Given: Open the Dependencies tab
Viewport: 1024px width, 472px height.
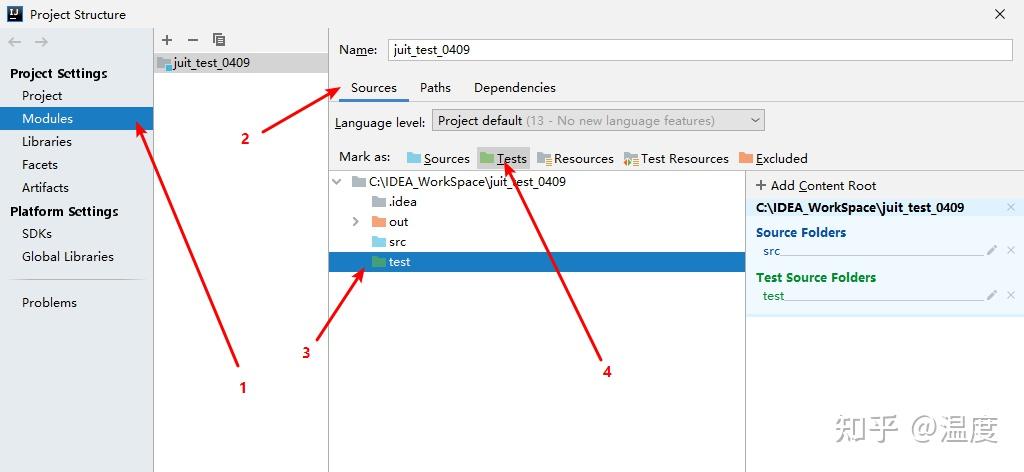Looking at the screenshot, I should pos(514,88).
